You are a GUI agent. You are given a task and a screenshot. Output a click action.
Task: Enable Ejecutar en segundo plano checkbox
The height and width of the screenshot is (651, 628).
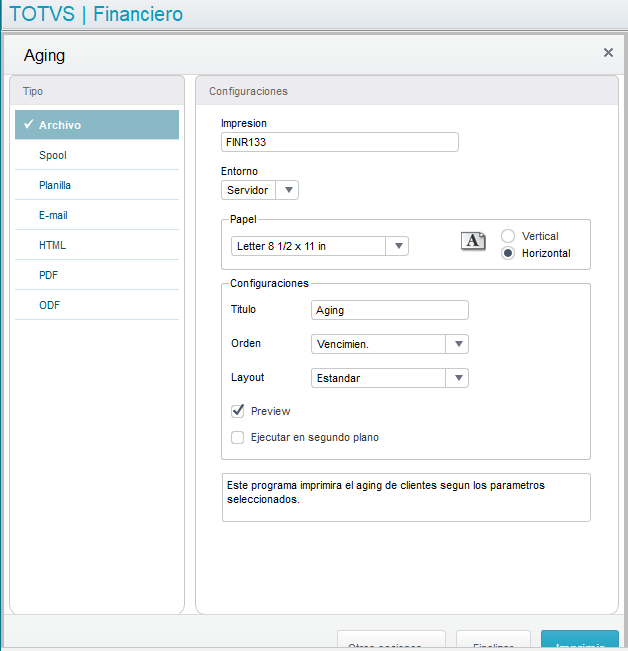pyautogui.click(x=238, y=437)
